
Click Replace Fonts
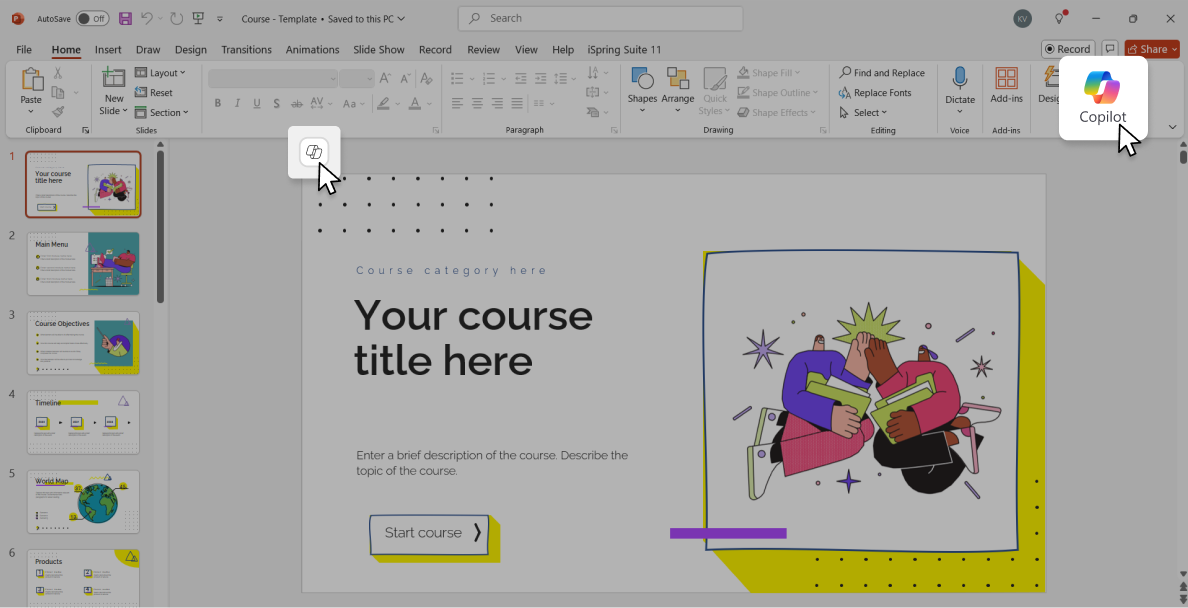875,92
